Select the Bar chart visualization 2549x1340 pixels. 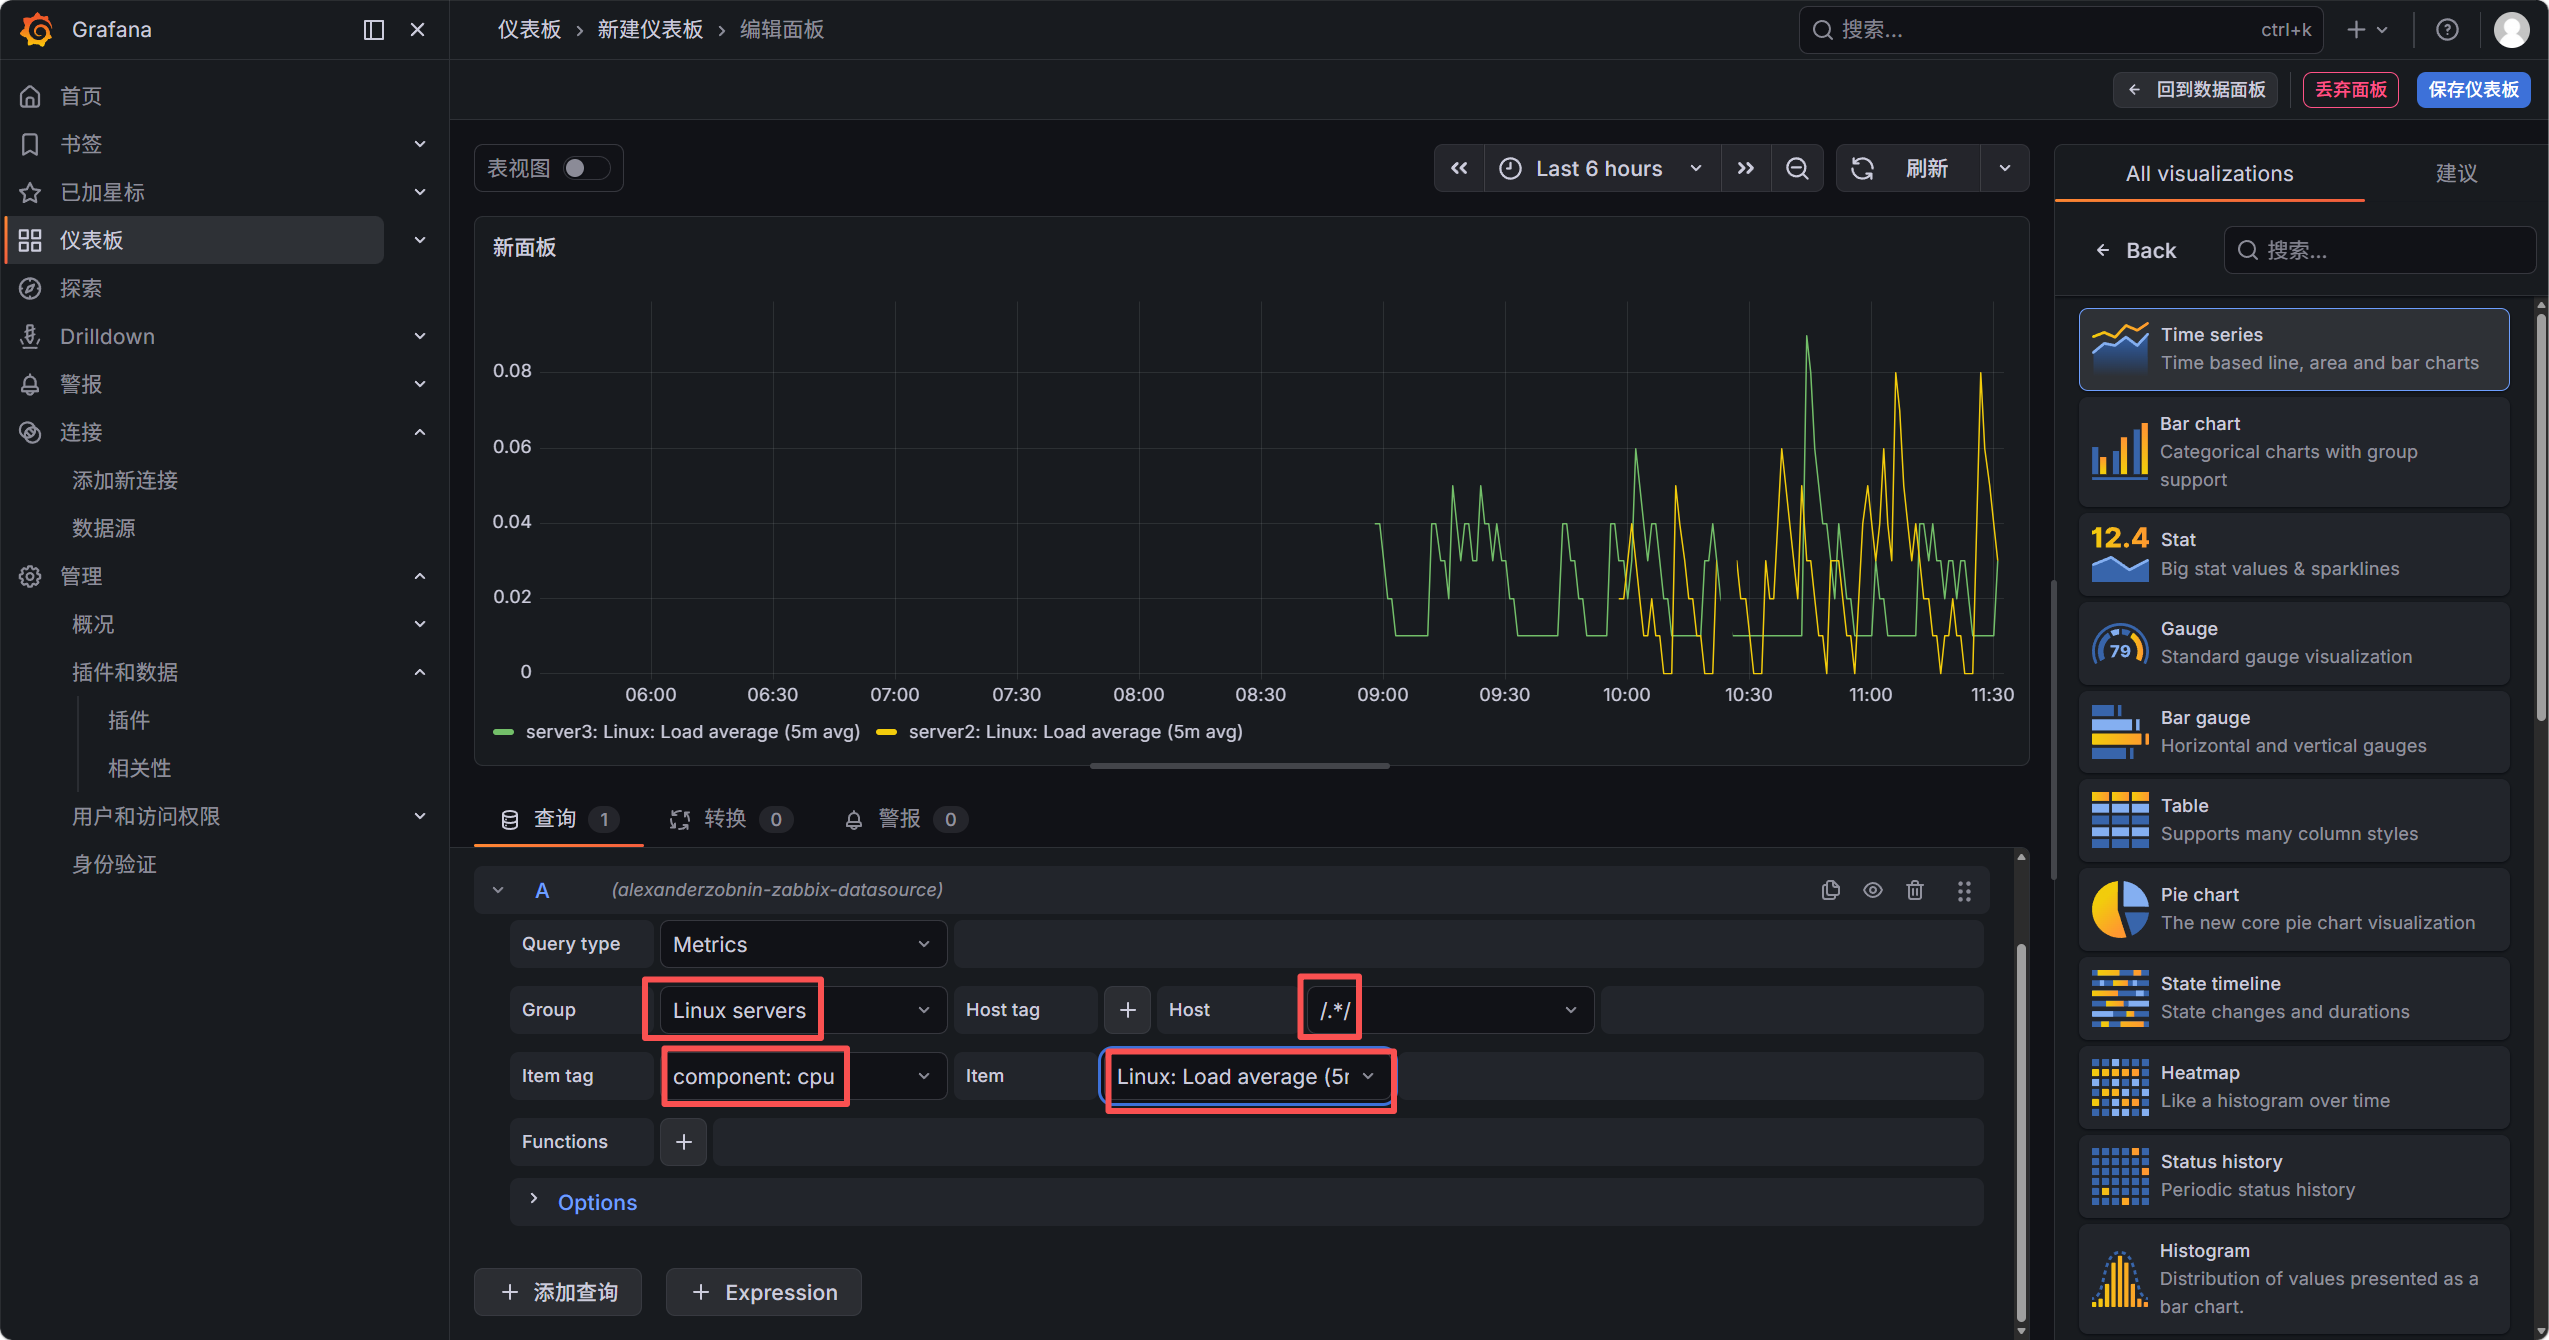tap(2294, 452)
